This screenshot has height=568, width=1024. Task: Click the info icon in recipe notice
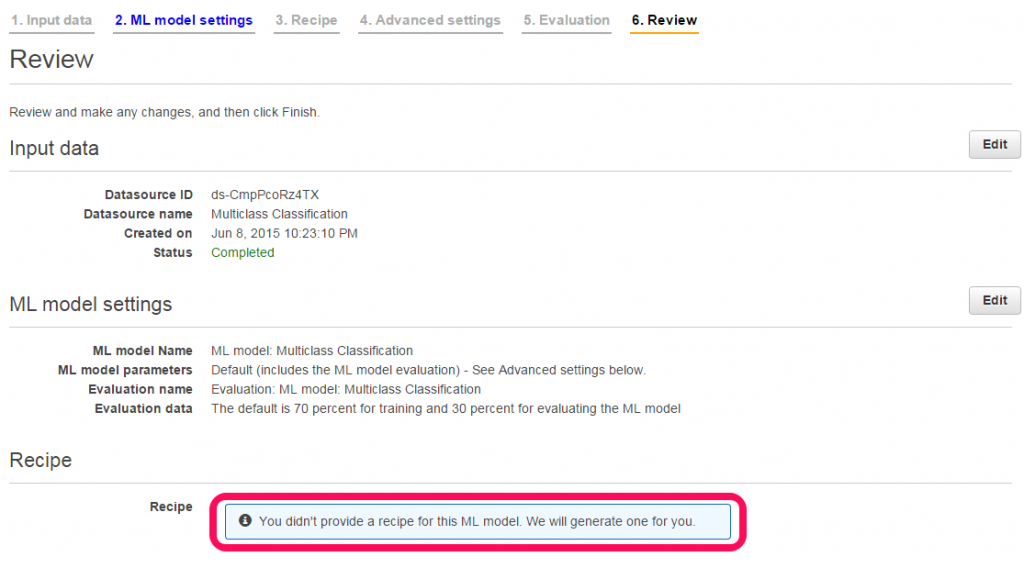[245, 520]
